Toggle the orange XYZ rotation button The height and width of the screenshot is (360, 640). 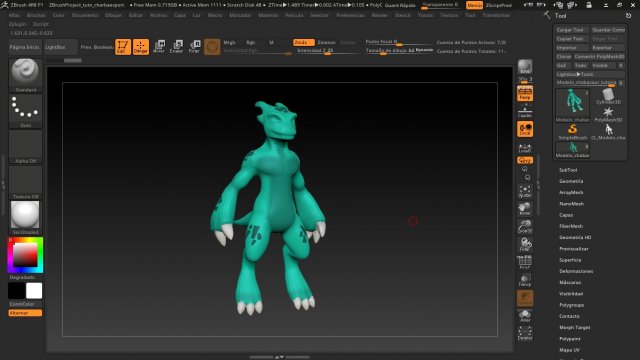525,160
